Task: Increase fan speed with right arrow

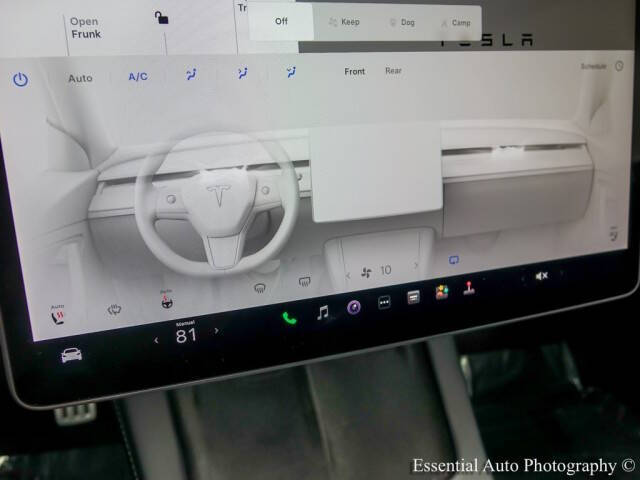Action: pos(416,265)
